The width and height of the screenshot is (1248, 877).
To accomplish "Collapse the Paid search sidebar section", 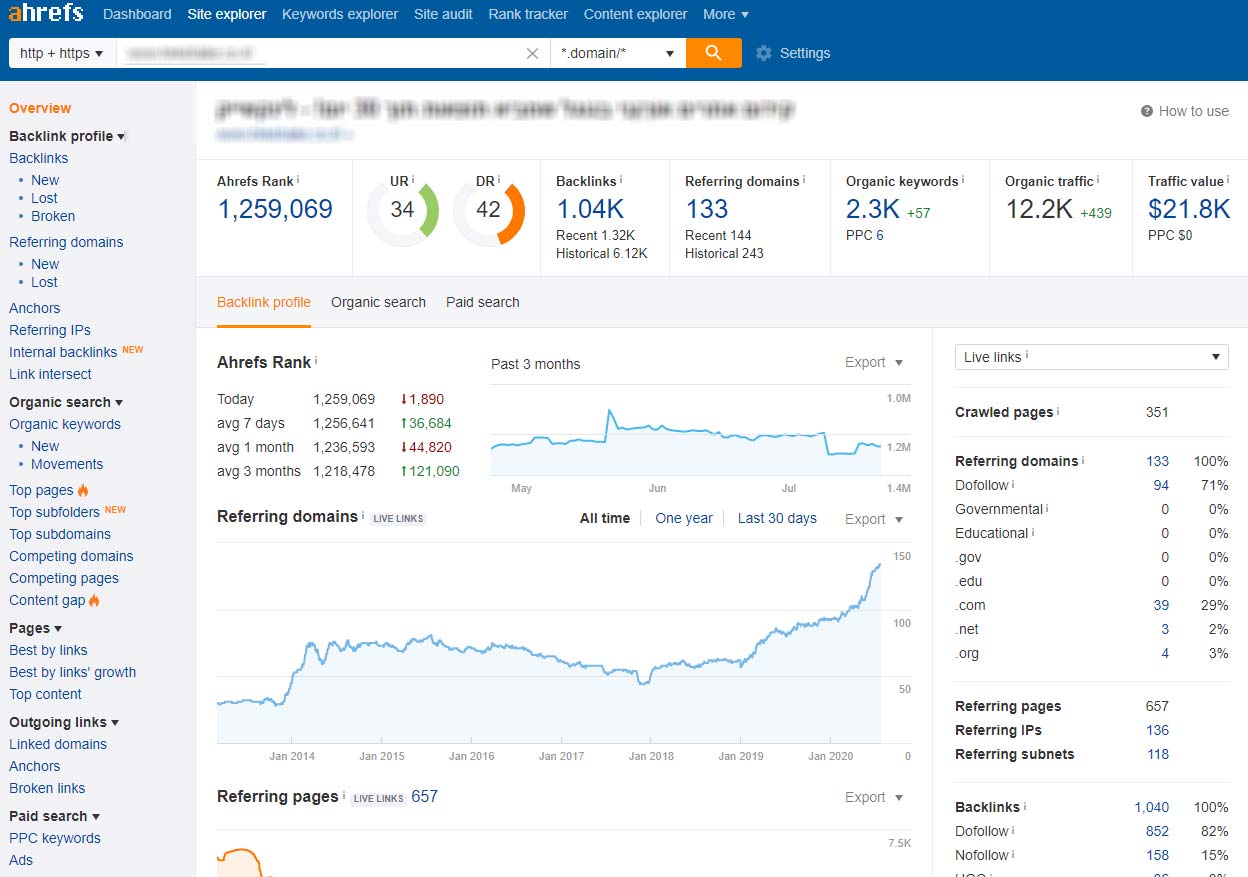I will [54, 816].
